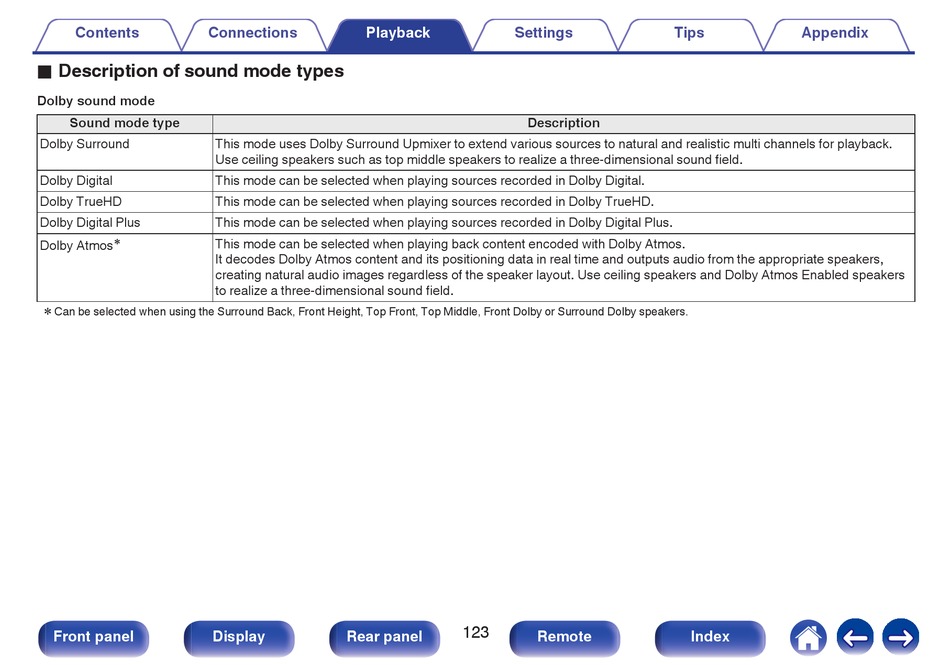Click the 'Sound mode type' column header
The height and width of the screenshot is (665, 950).
coord(125,124)
